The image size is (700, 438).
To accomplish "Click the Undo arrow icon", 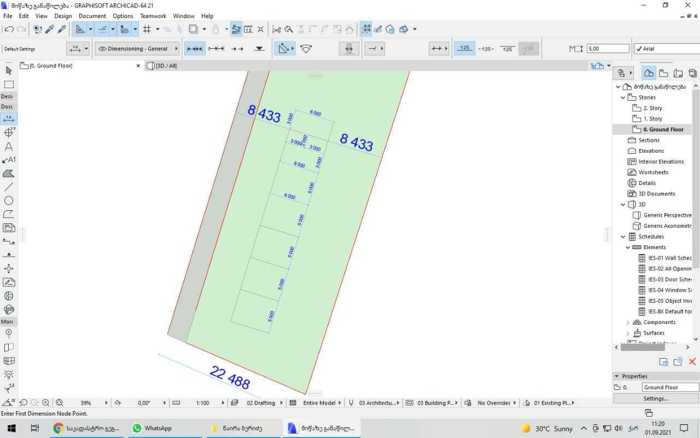I will click(8, 29).
